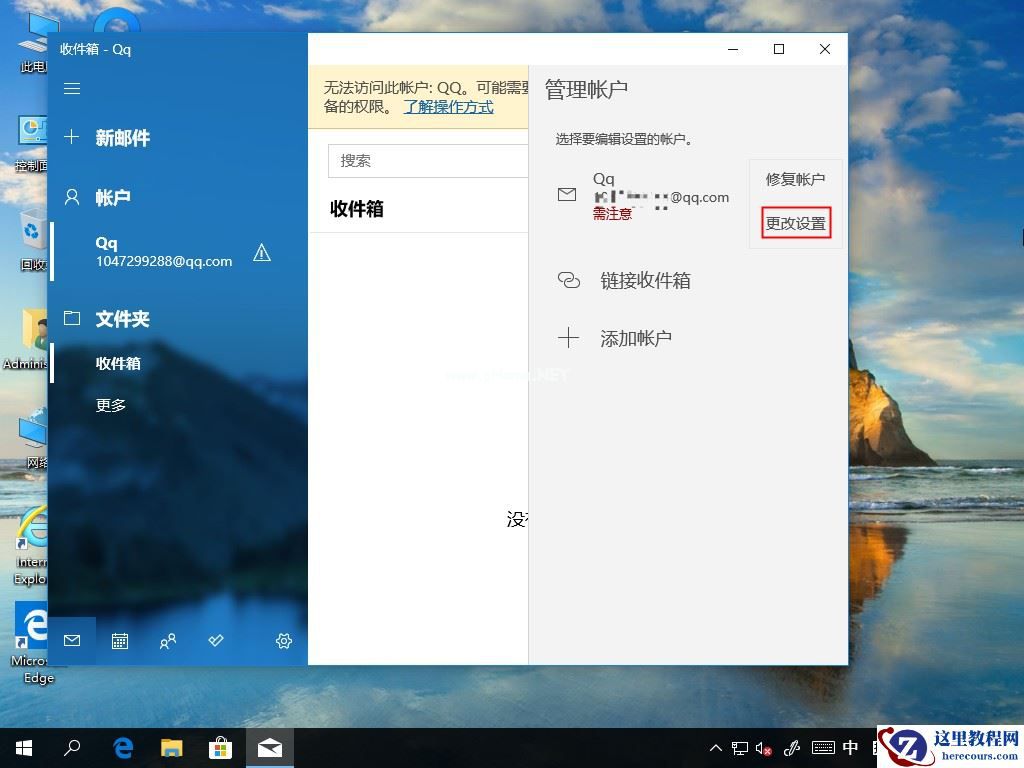
Task: Select the Mail envelope icon in bottom bar
Action: pyautogui.click(x=71, y=641)
